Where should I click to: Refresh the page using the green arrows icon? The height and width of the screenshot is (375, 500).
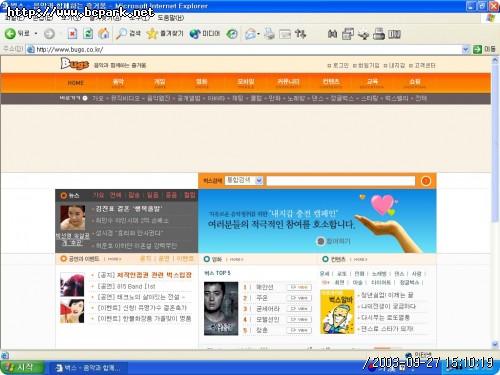coord(88,34)
